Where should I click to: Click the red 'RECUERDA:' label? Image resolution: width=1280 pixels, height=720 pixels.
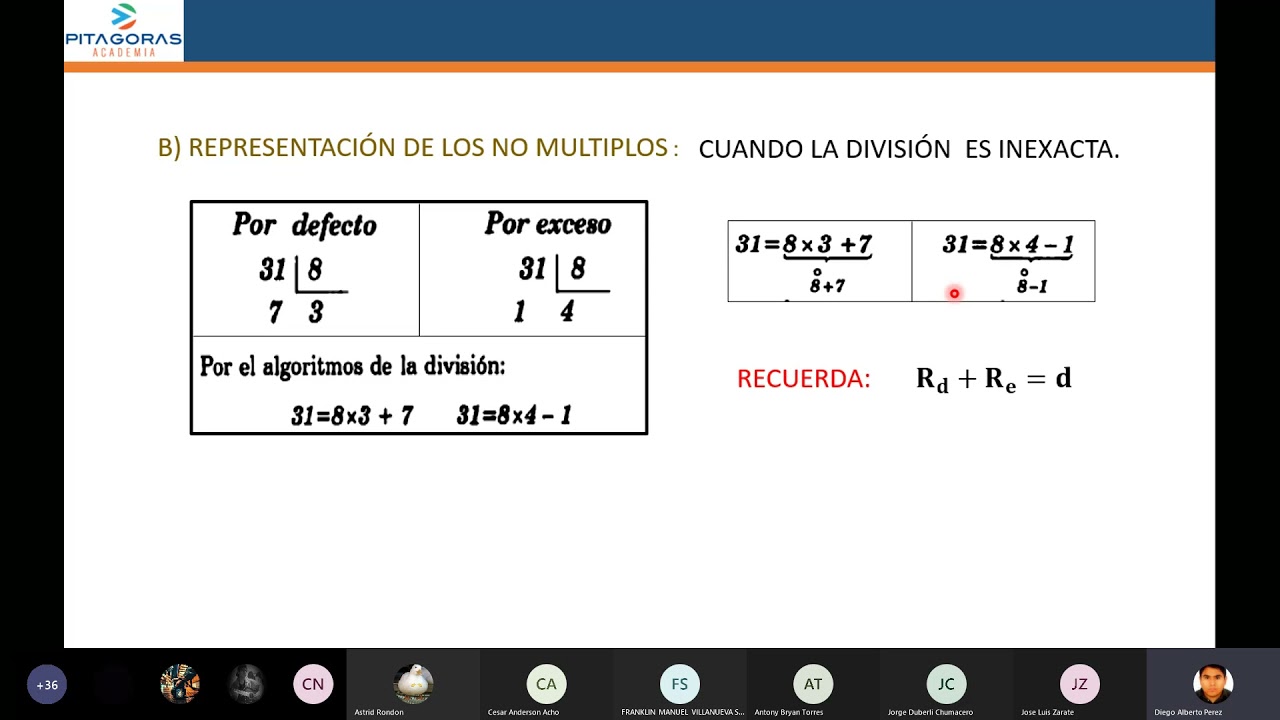click(x=803, y=379)
